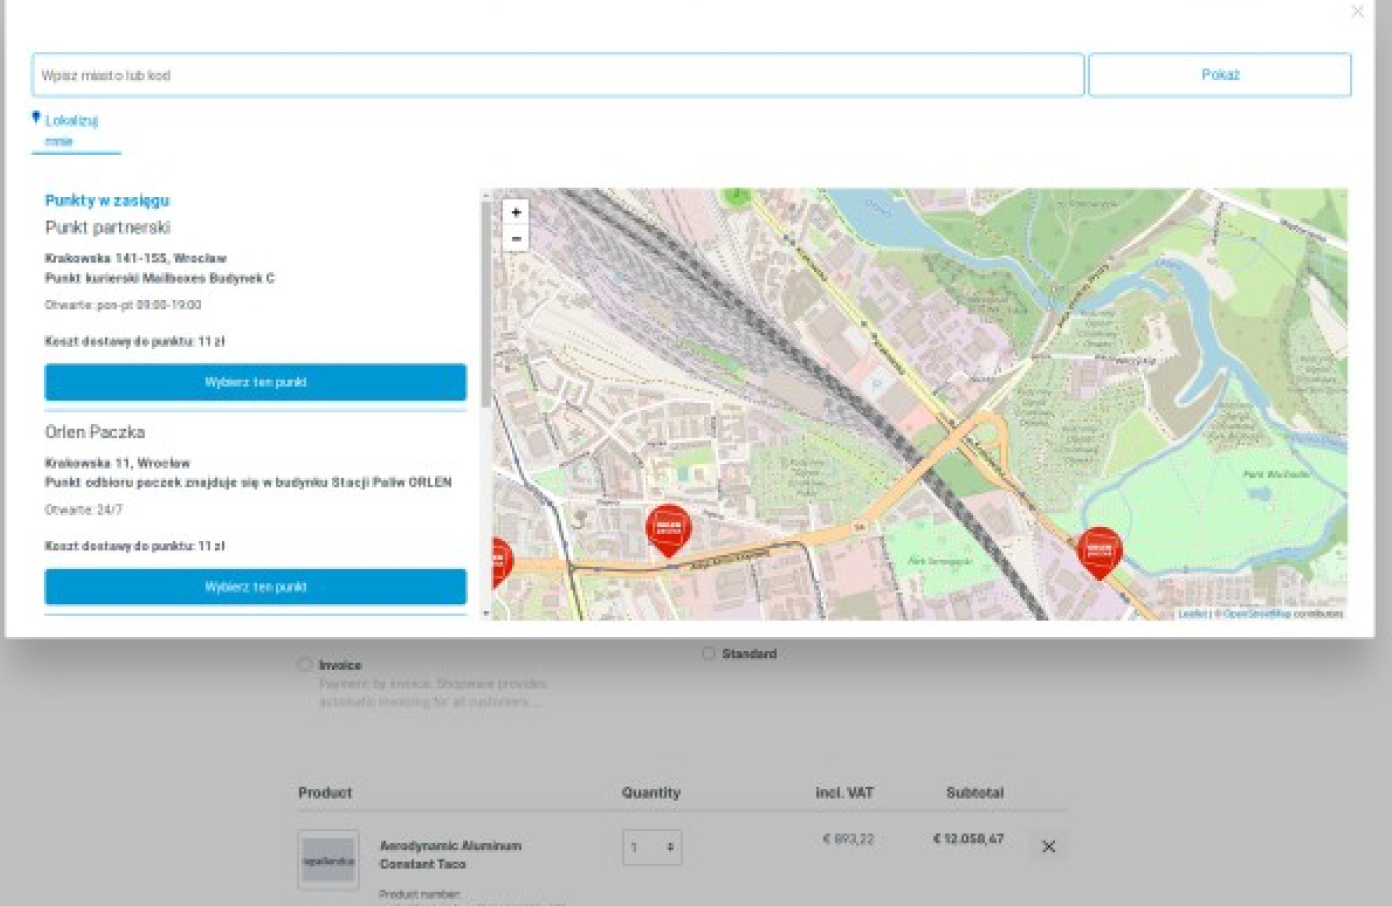1392x906 pixels.
Task: Click the 'Krakowska 11, Wrocław' address
Action: point(117,463)
